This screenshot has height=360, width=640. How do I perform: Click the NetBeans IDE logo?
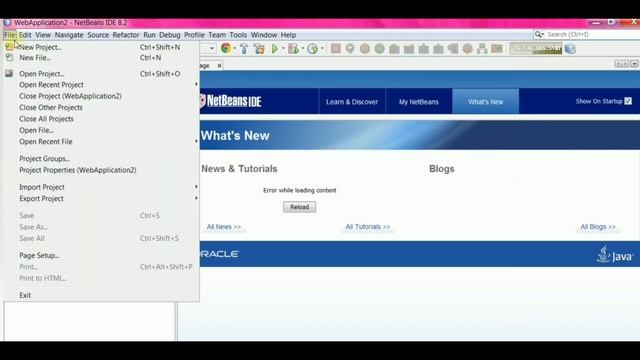tap(231, 101)
